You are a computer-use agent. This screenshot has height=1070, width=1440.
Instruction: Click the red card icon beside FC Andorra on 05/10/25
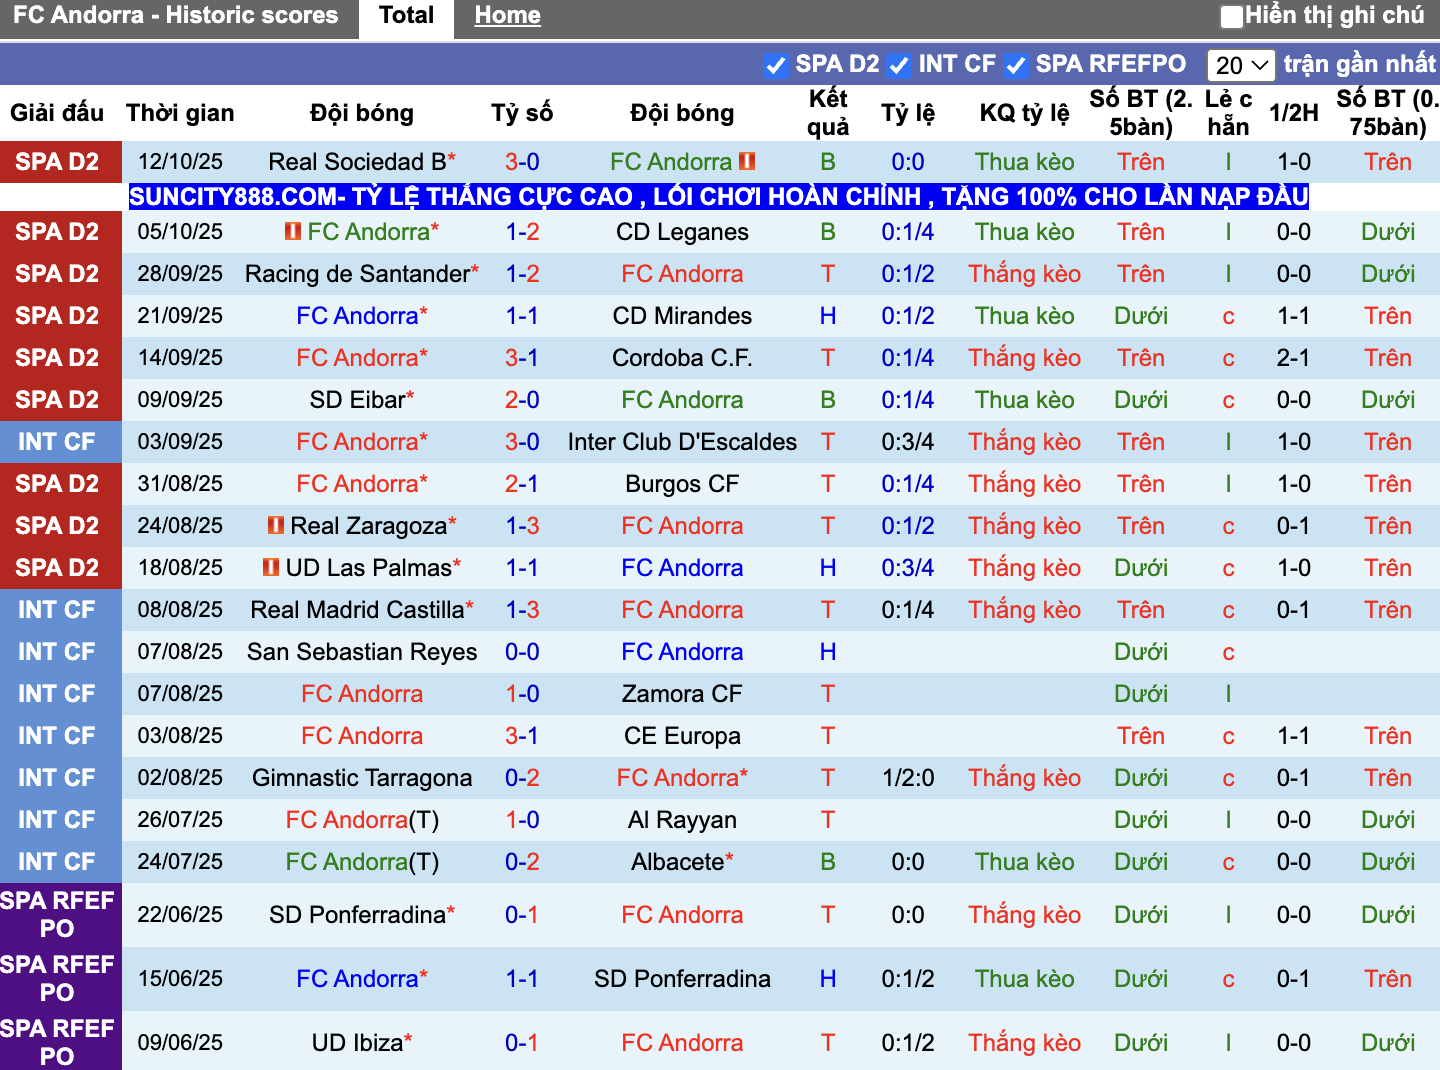(293, 231)
